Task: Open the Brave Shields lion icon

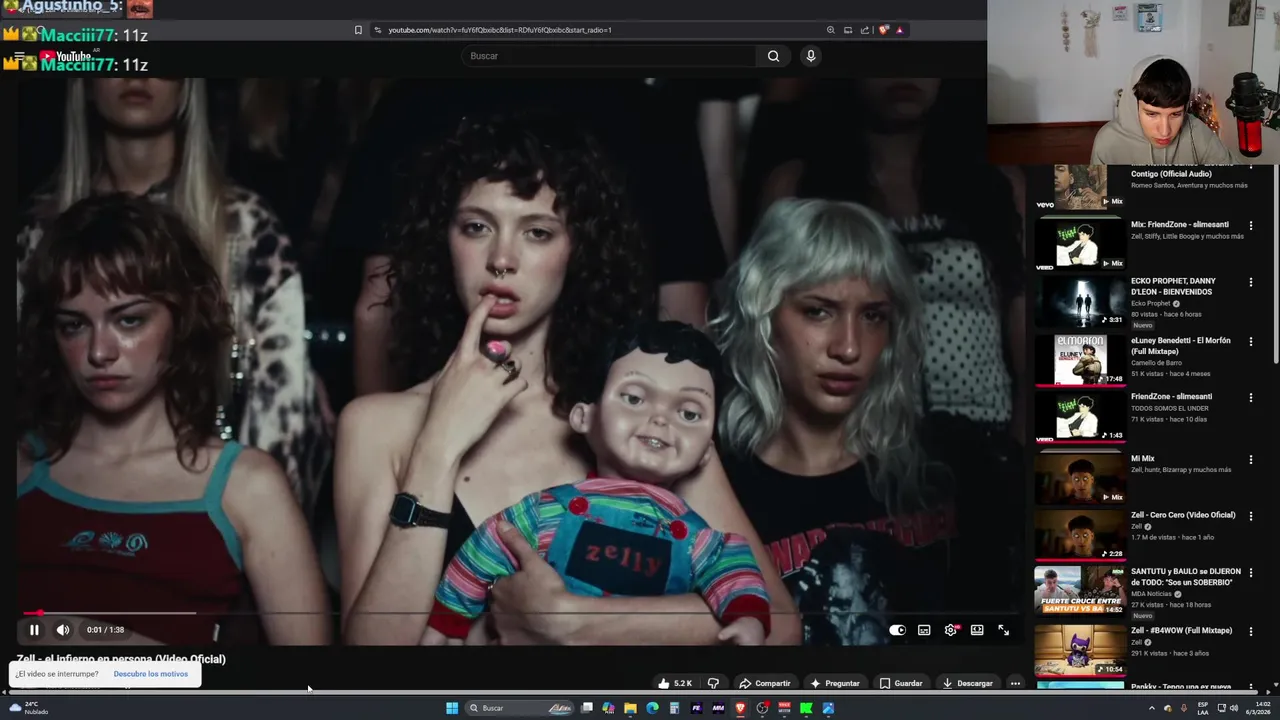Action: click(x=883, y=30)
